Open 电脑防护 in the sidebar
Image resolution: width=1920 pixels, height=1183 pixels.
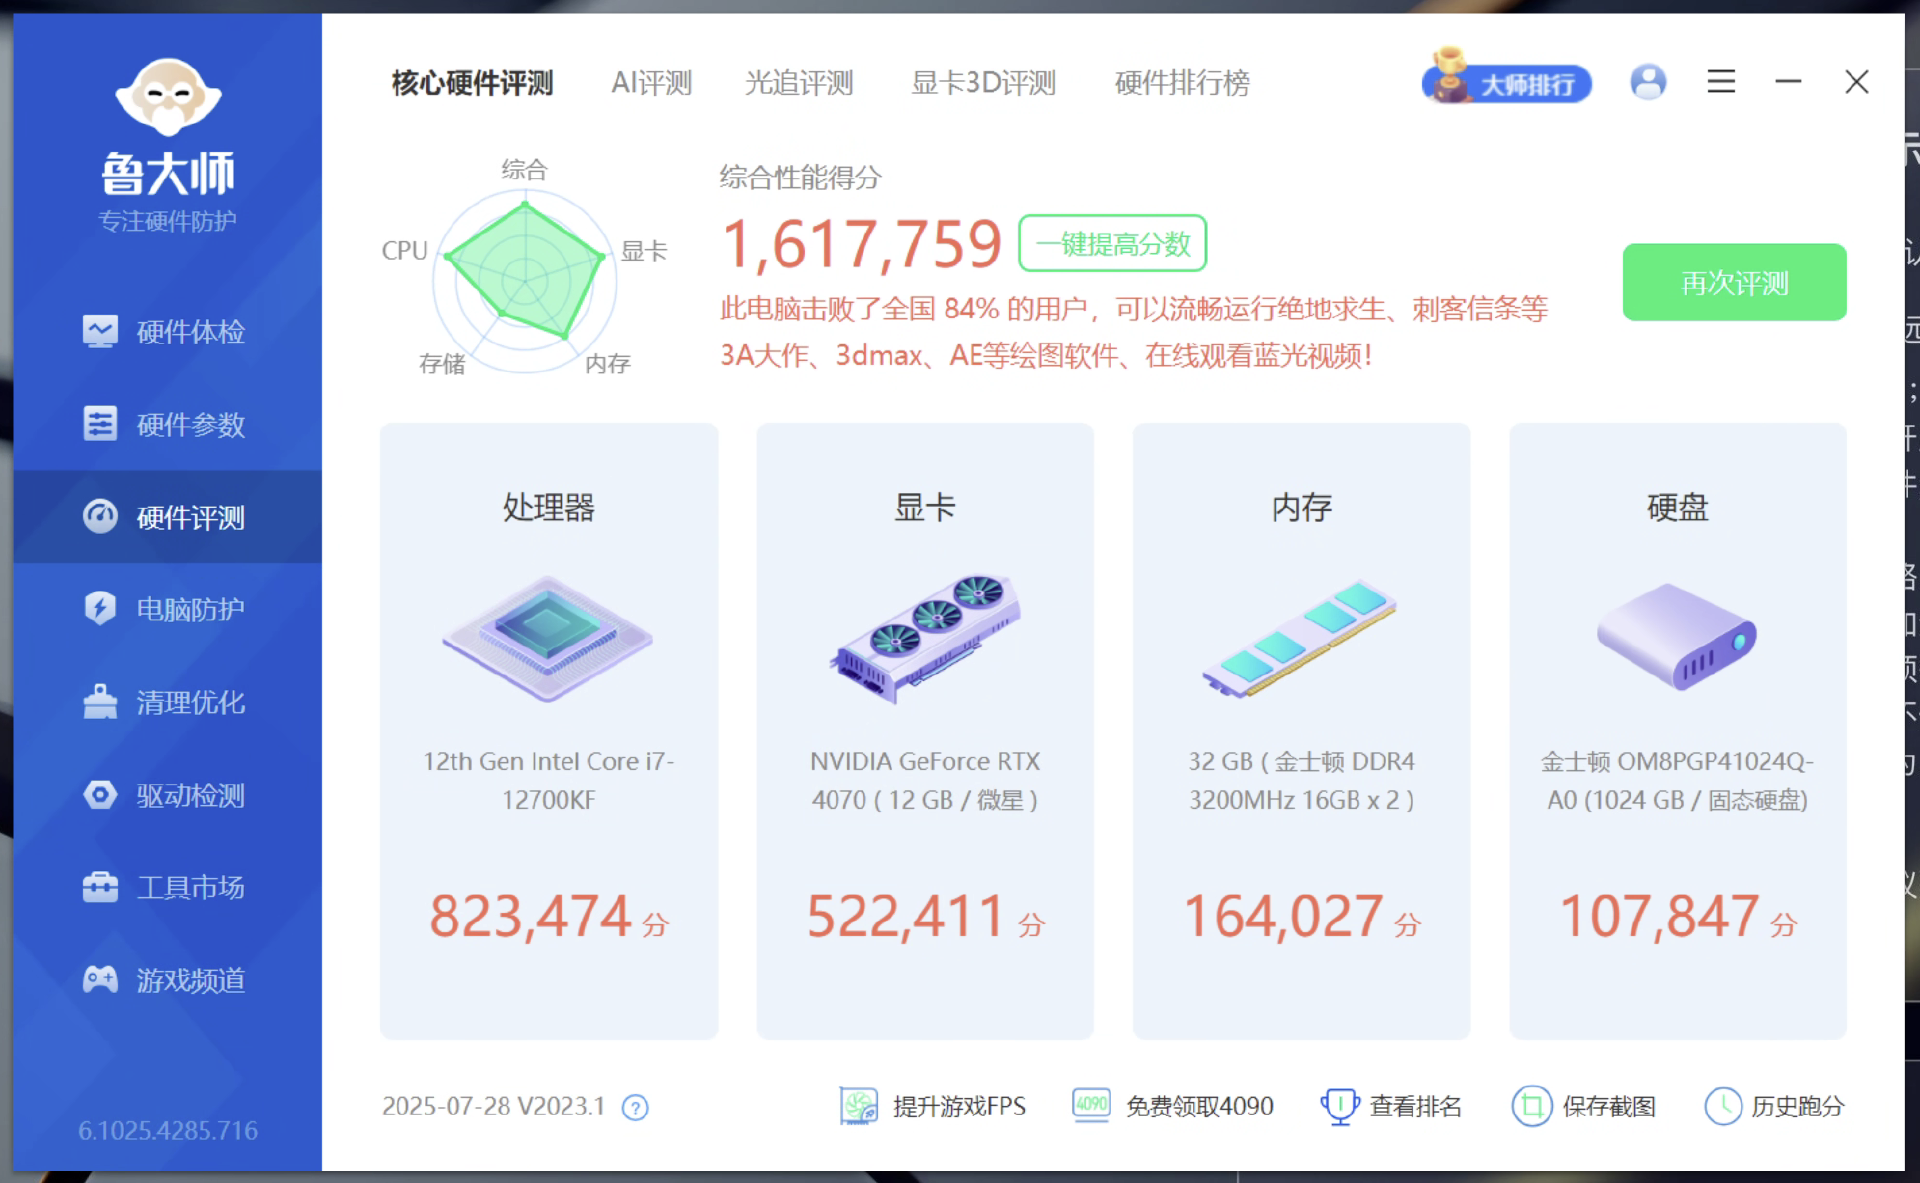(x=167, y=609)
